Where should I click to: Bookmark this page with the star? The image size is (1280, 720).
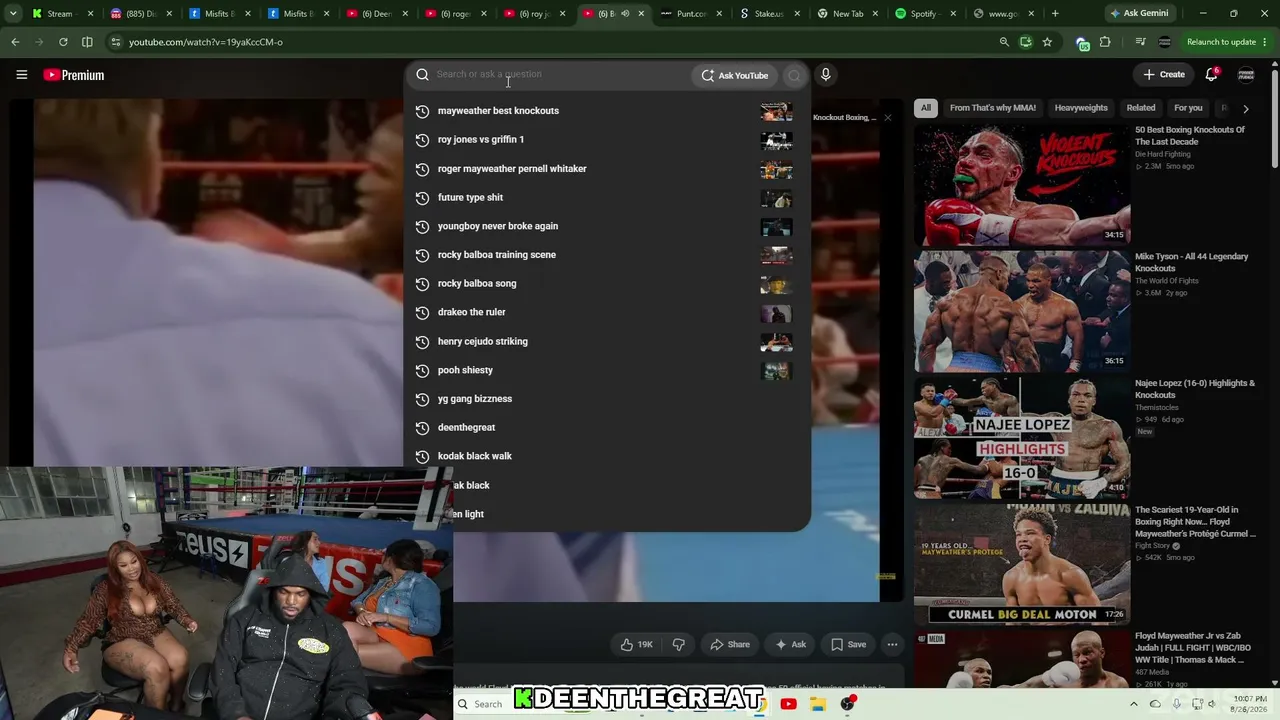[1047, 42]
